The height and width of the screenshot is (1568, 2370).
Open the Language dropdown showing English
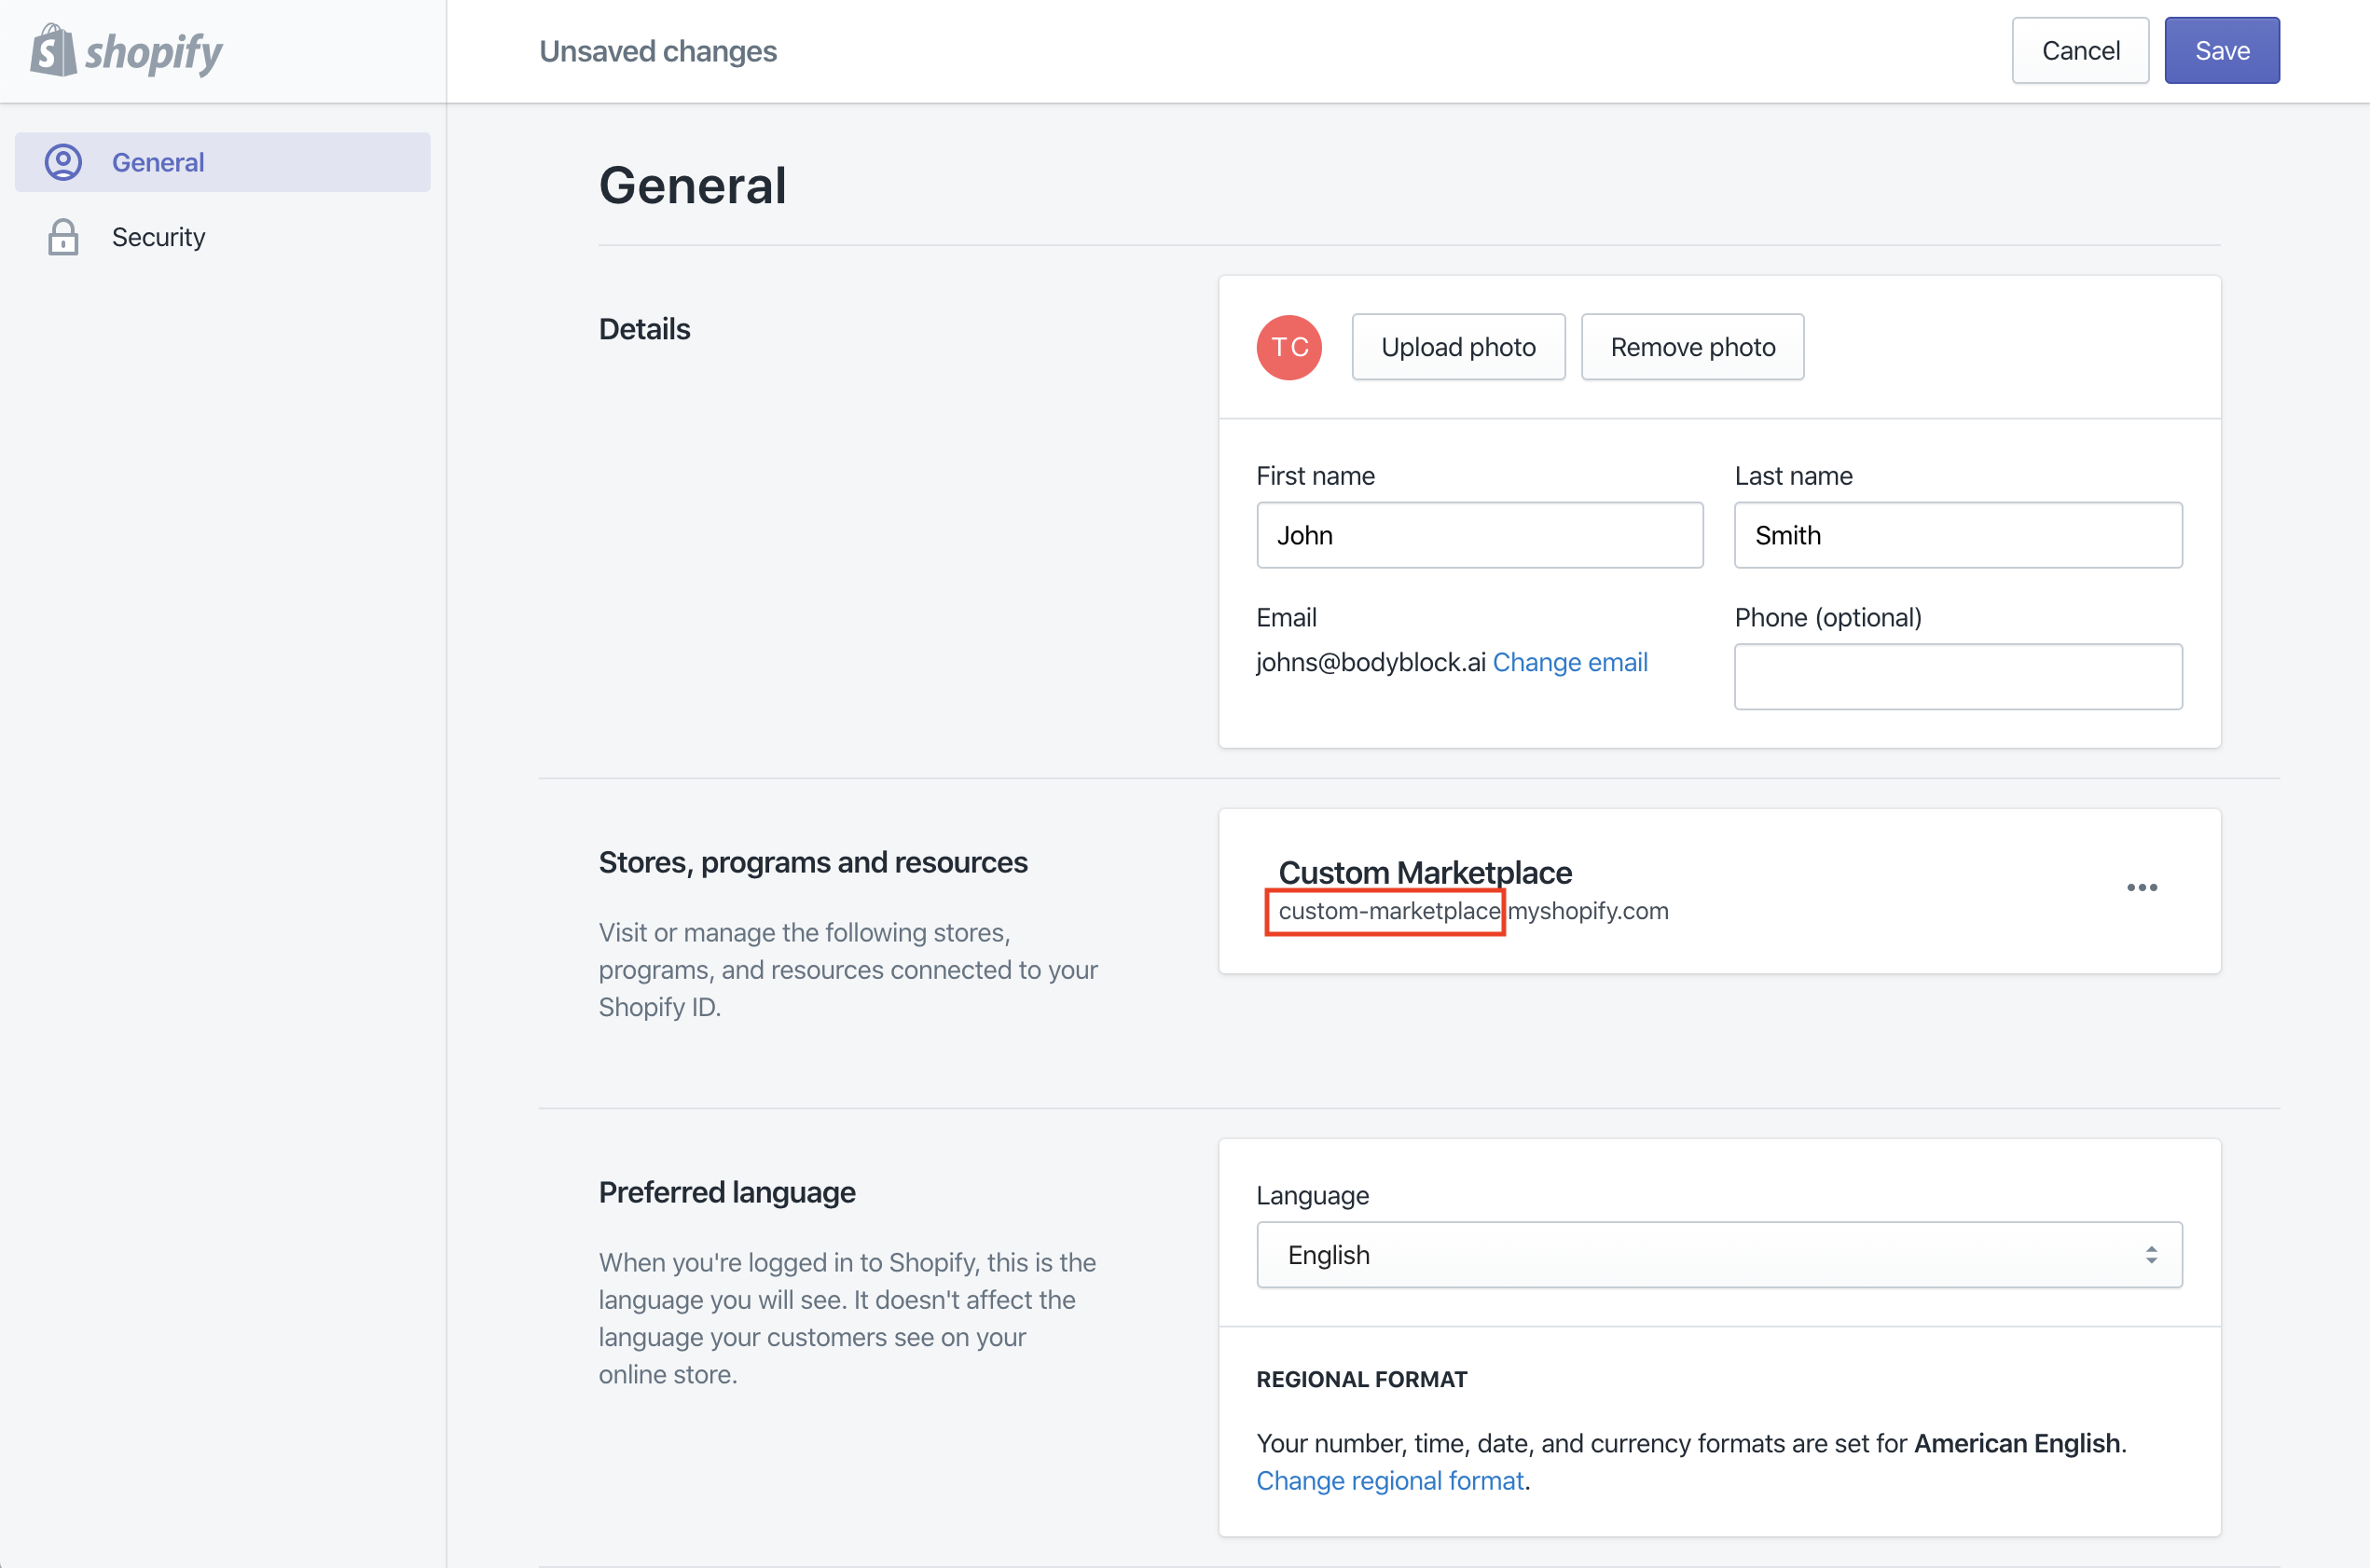pyautogui.click(x=1719, y=1255)
